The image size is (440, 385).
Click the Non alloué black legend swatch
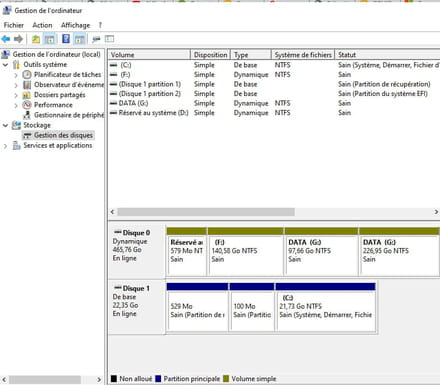click(x=114, y=379)
